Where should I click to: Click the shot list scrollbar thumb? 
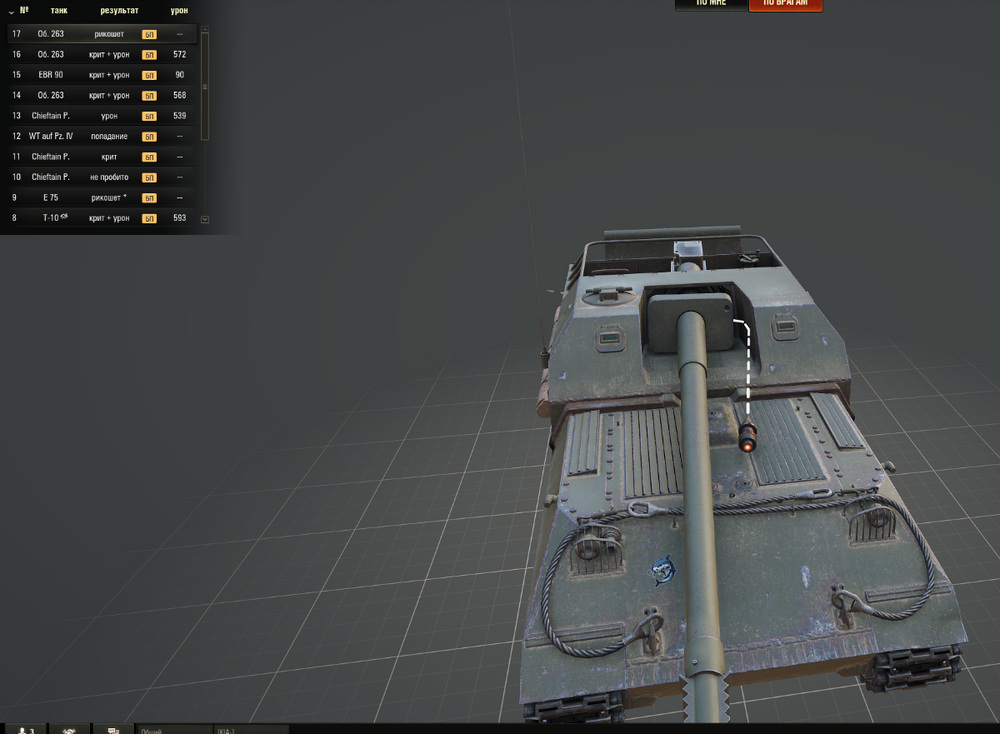205,86
